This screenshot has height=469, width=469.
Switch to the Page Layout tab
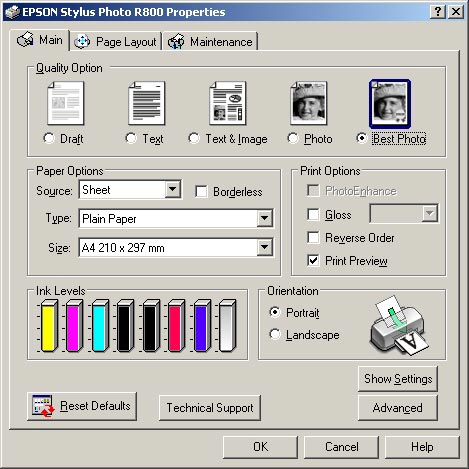(x=115, y=42)
